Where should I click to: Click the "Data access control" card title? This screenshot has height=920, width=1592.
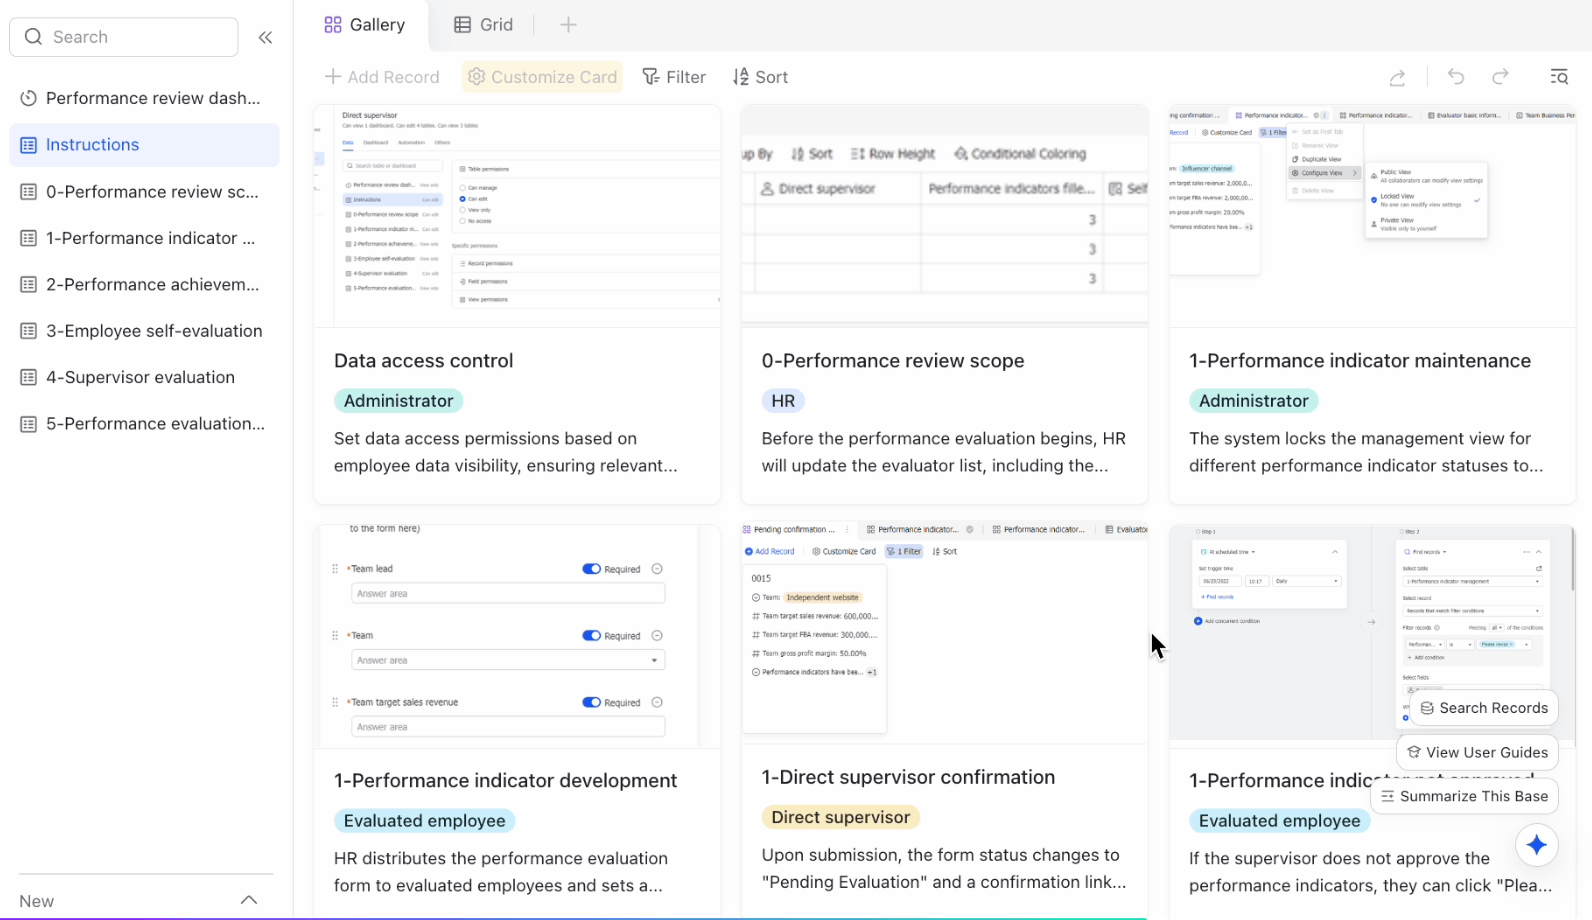[424, 361]
